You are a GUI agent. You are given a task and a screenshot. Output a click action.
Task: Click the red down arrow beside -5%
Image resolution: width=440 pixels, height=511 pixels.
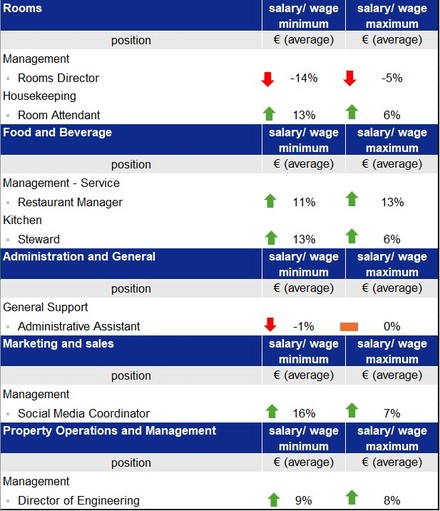coord(350,78)
